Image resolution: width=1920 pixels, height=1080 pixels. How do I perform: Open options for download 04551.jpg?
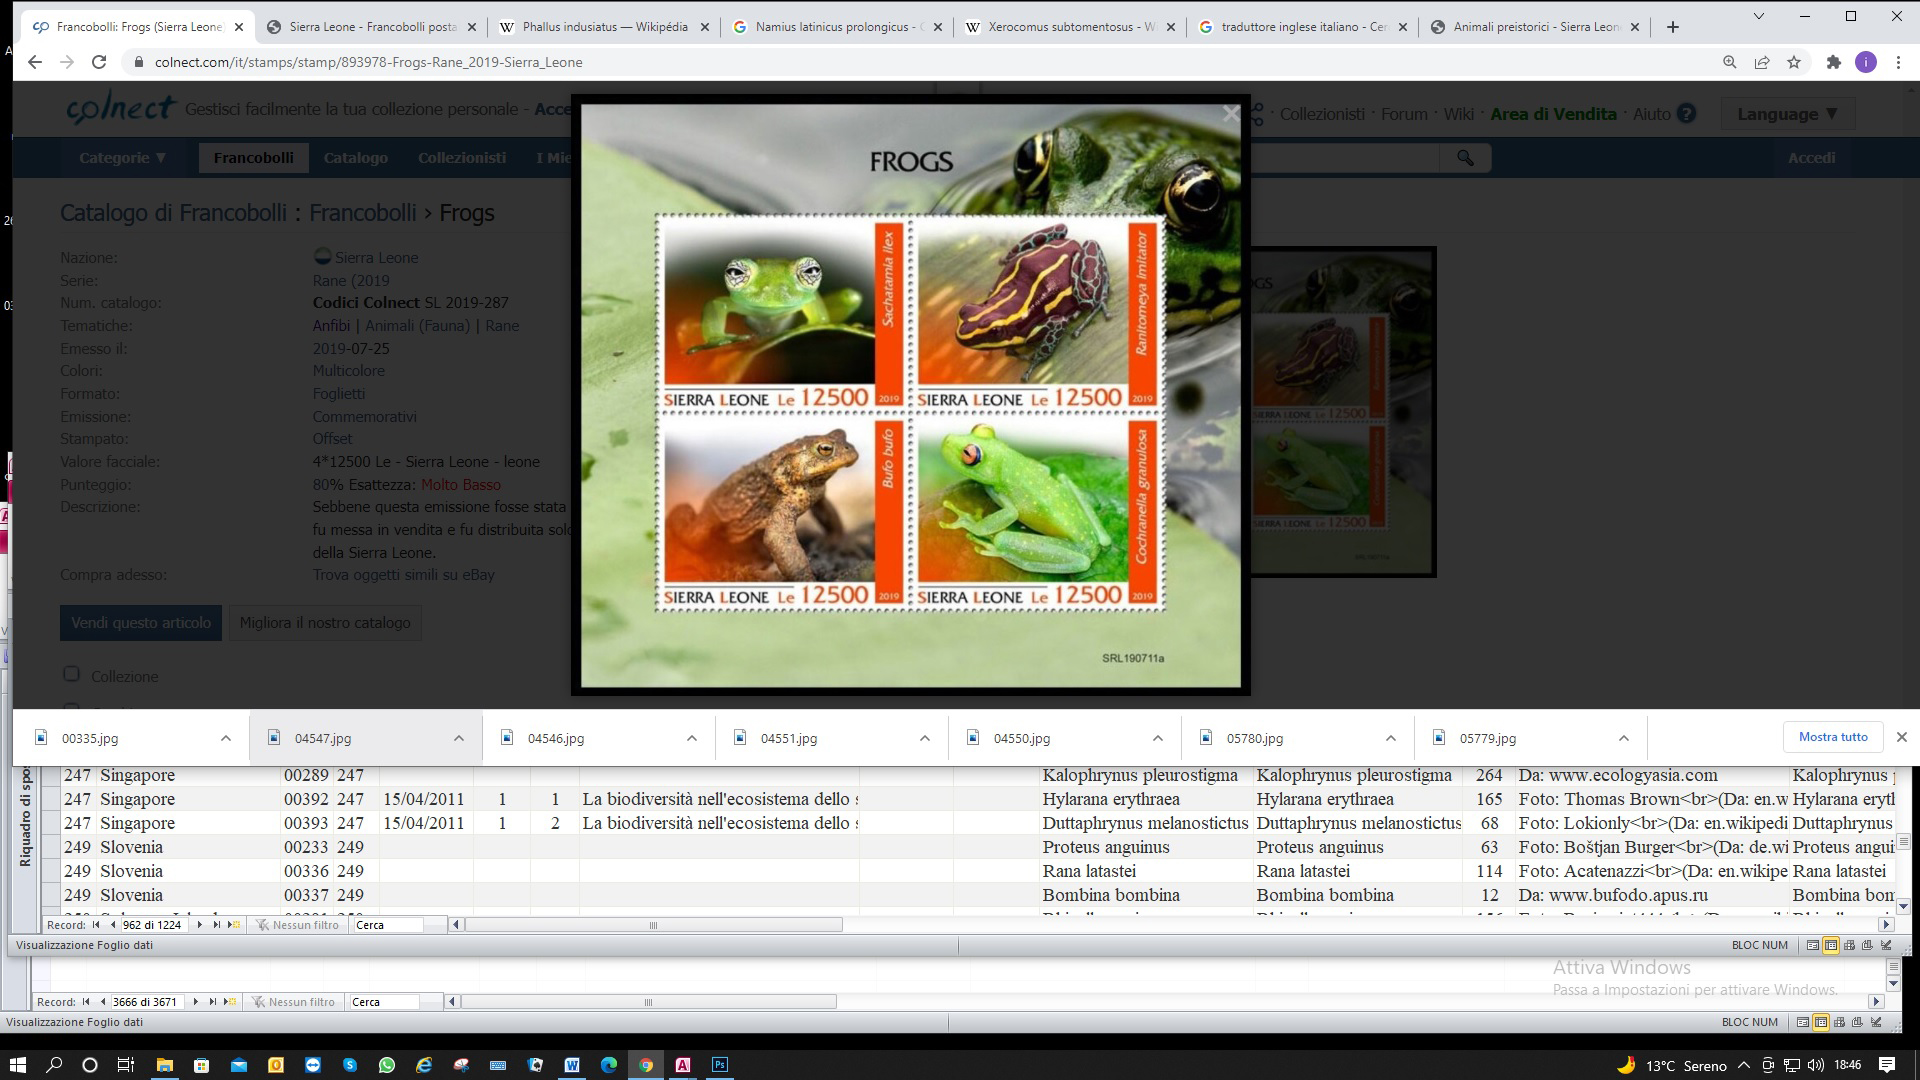925,738
